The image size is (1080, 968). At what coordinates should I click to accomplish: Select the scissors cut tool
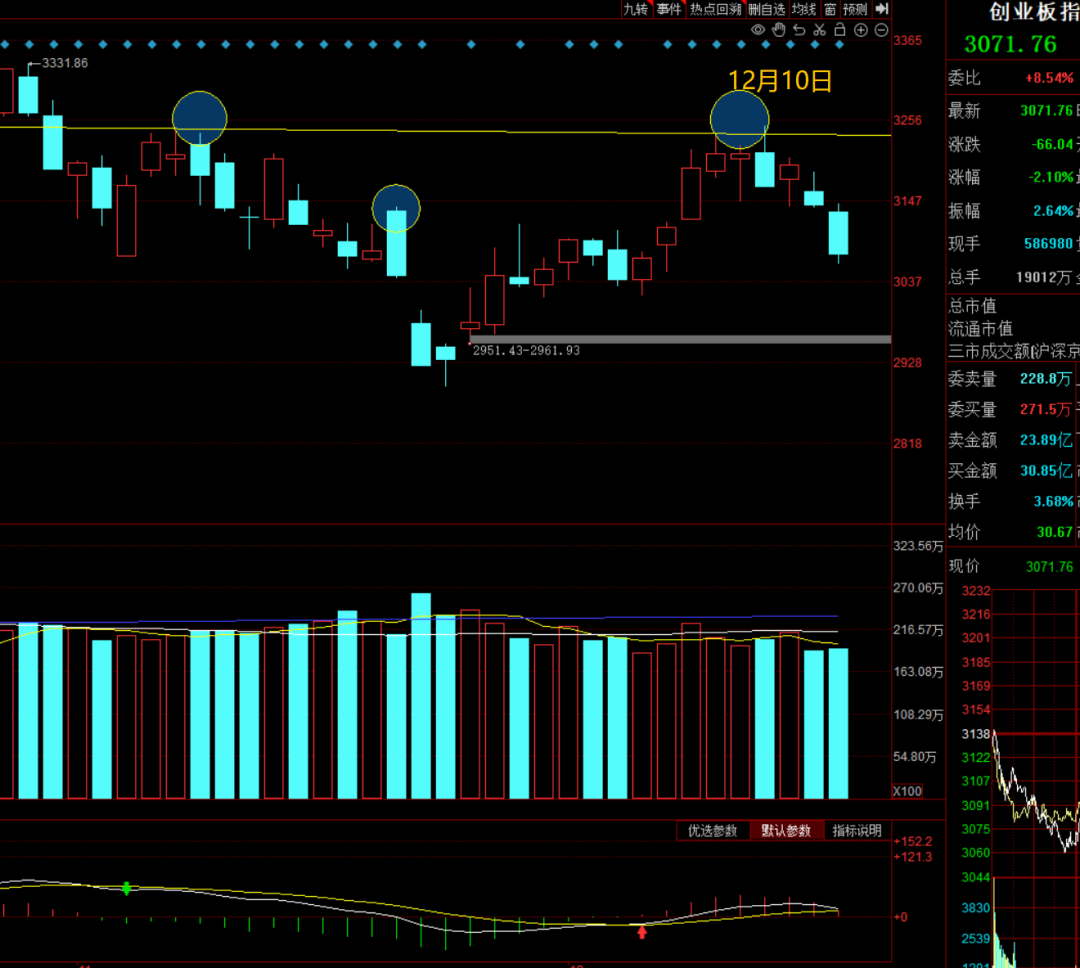coord(819,30)
